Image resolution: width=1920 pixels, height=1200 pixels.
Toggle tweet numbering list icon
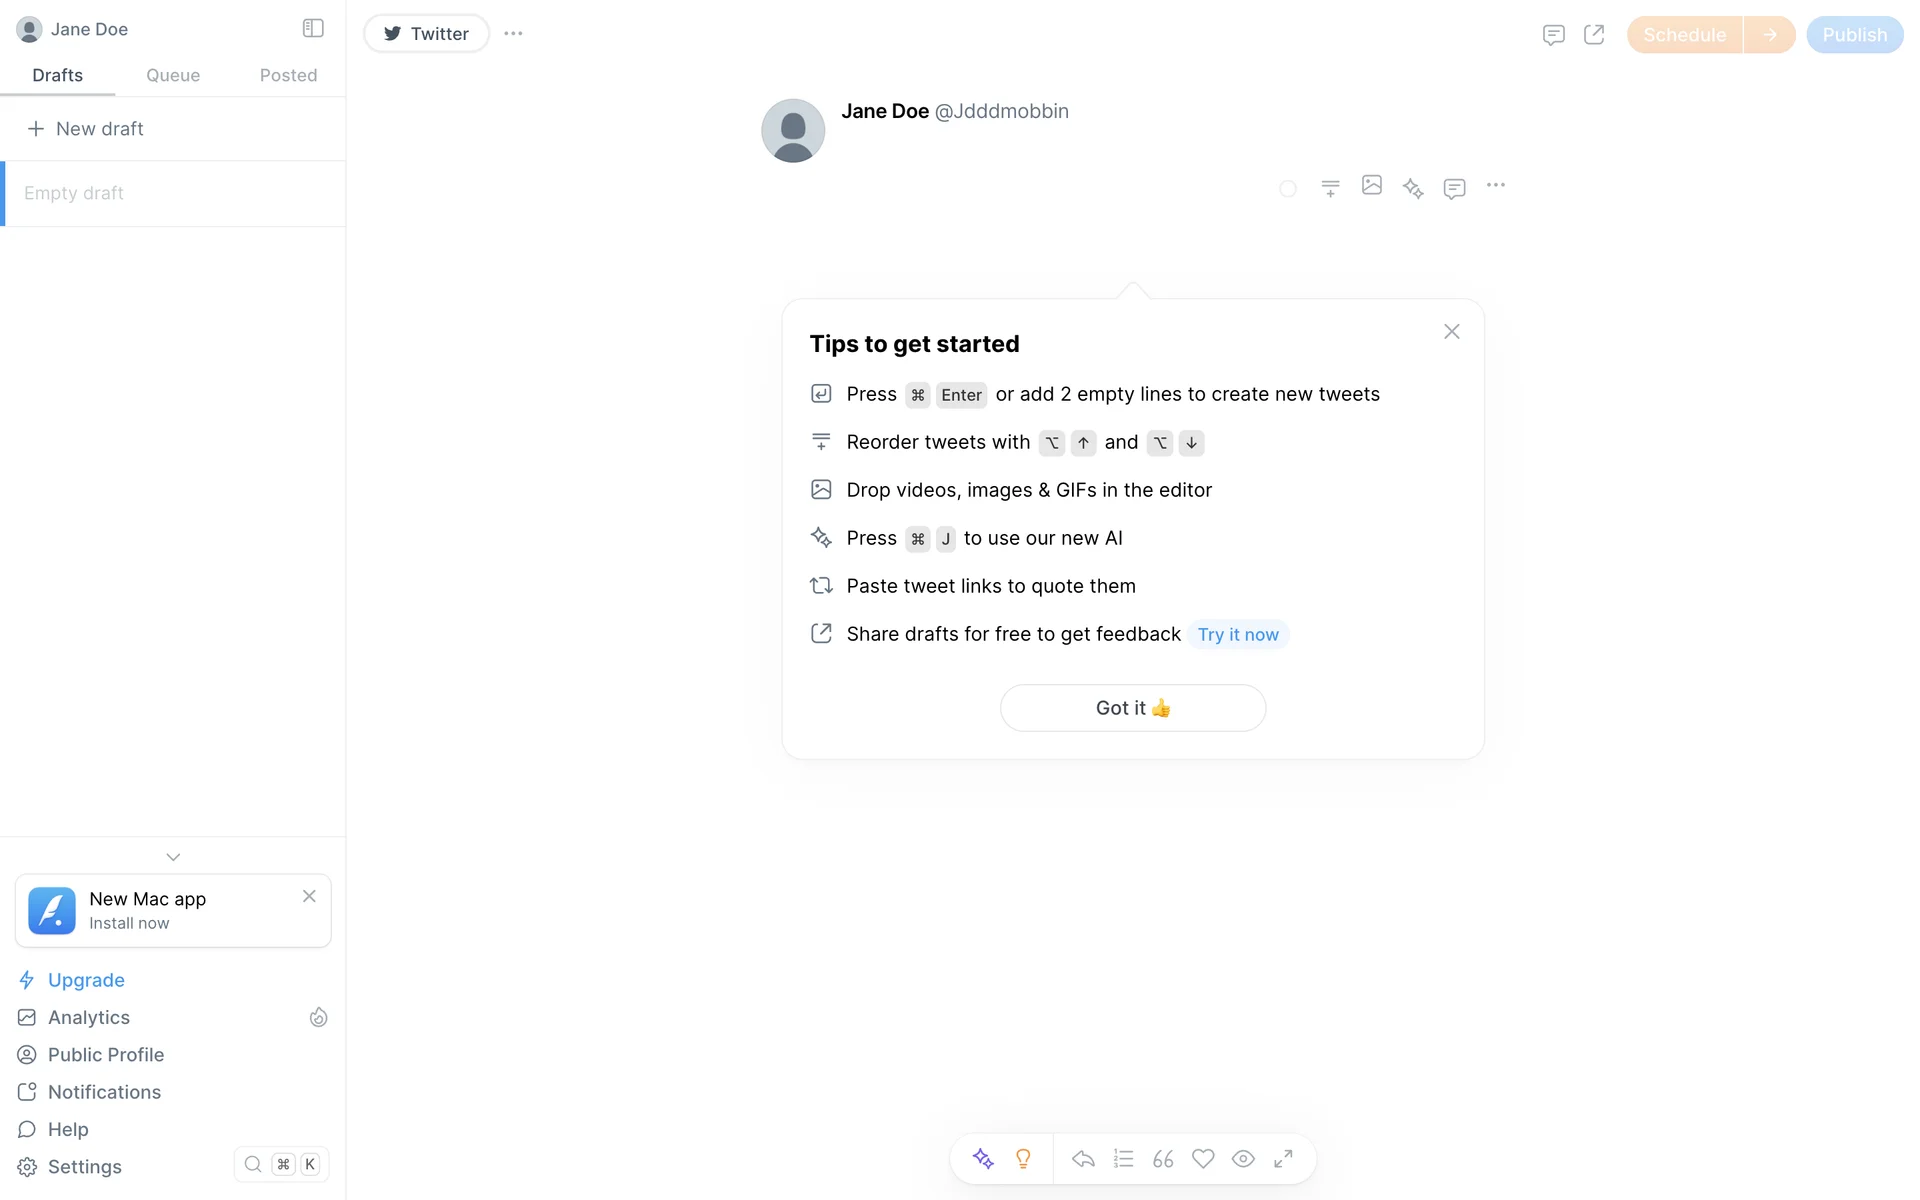coord(1123,1158)
